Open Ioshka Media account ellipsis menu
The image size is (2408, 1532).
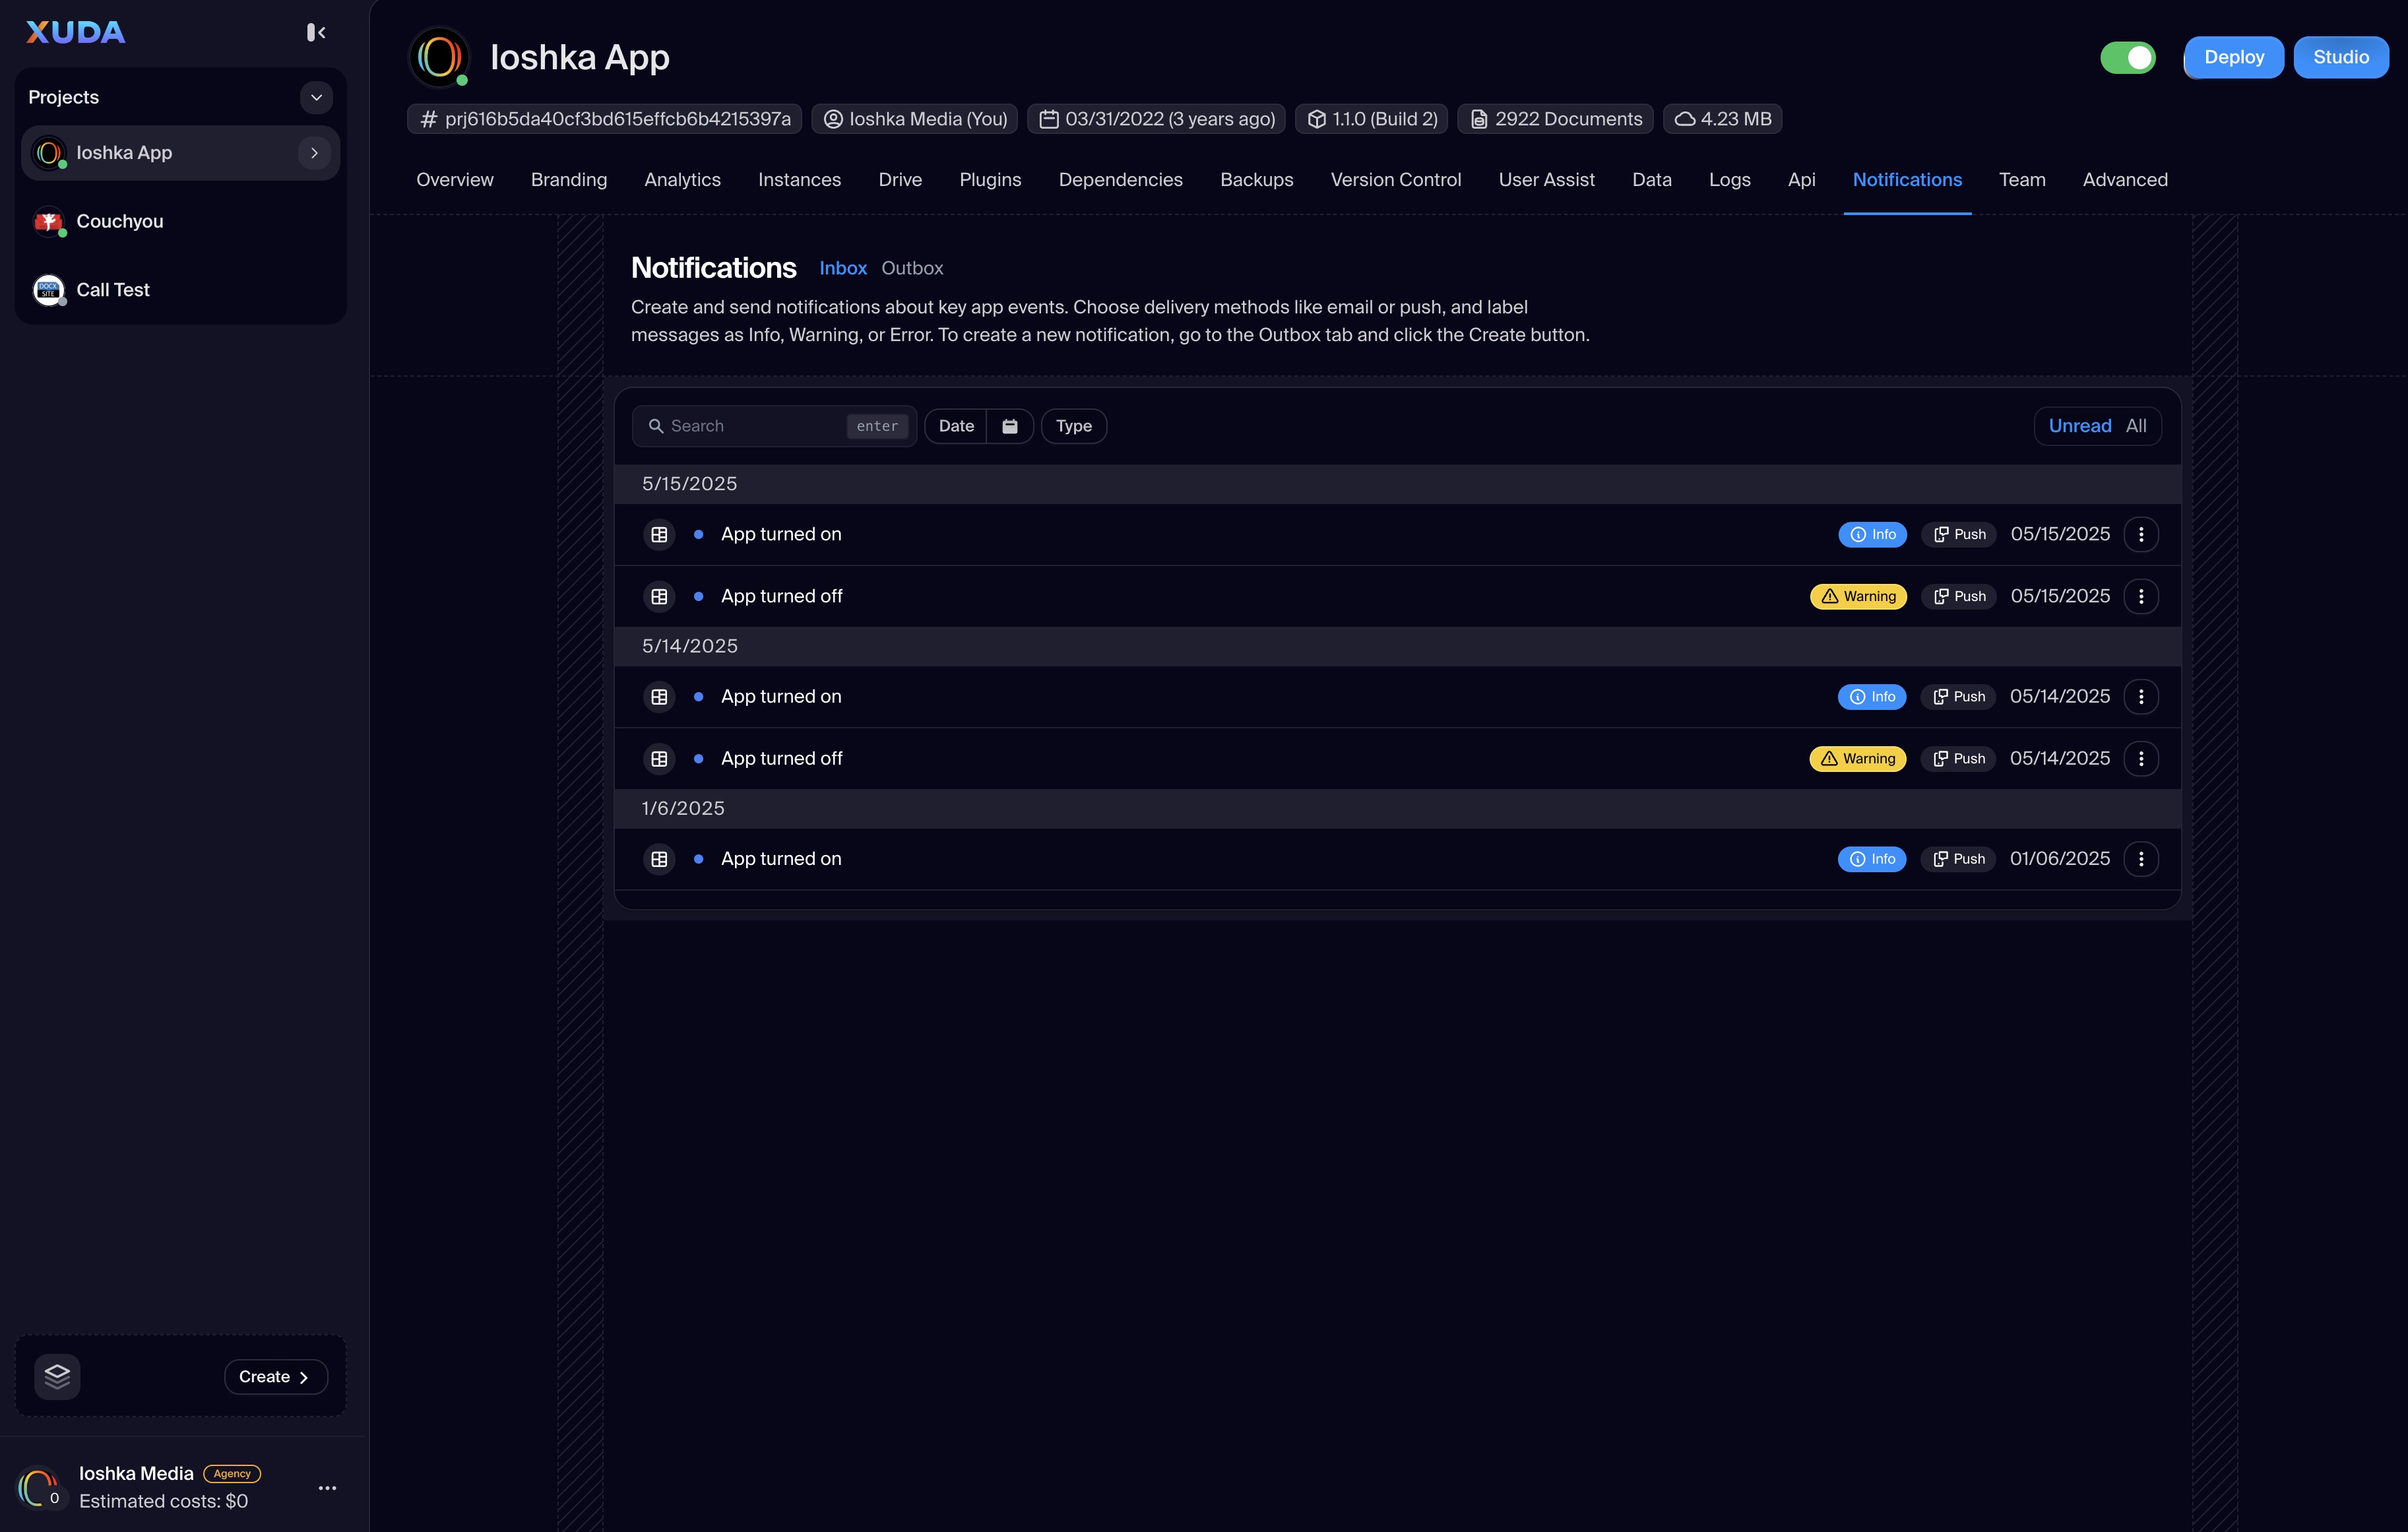(327, 1488)
